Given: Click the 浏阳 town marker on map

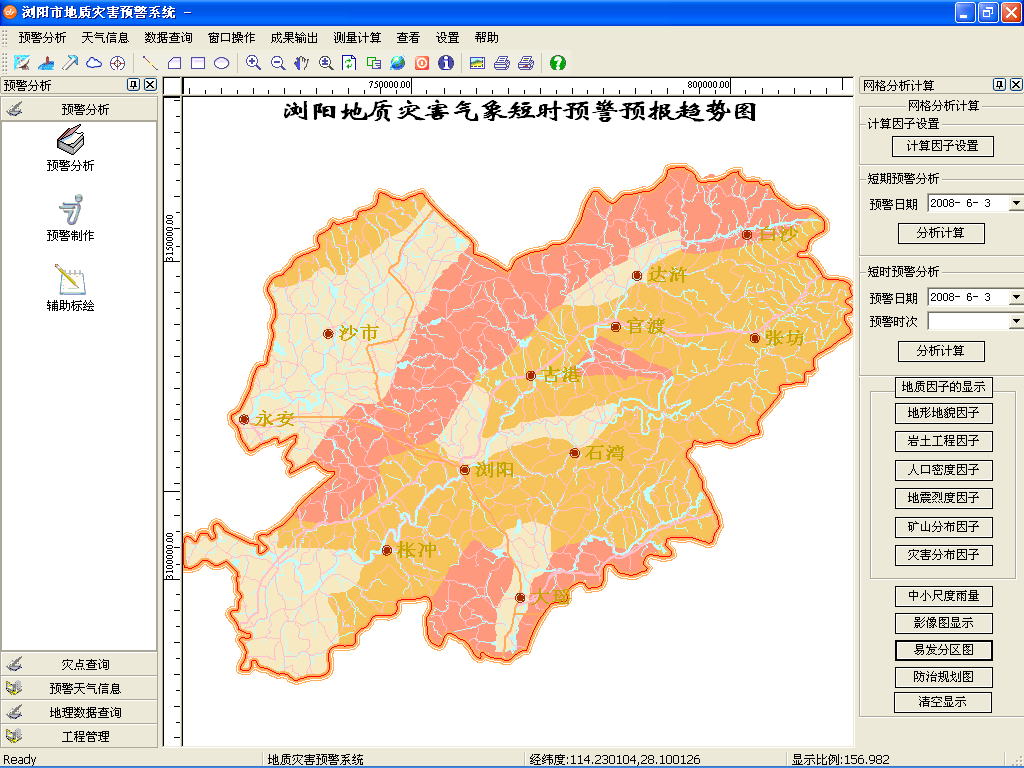Looking at the screenshot, I should [465, 470].
